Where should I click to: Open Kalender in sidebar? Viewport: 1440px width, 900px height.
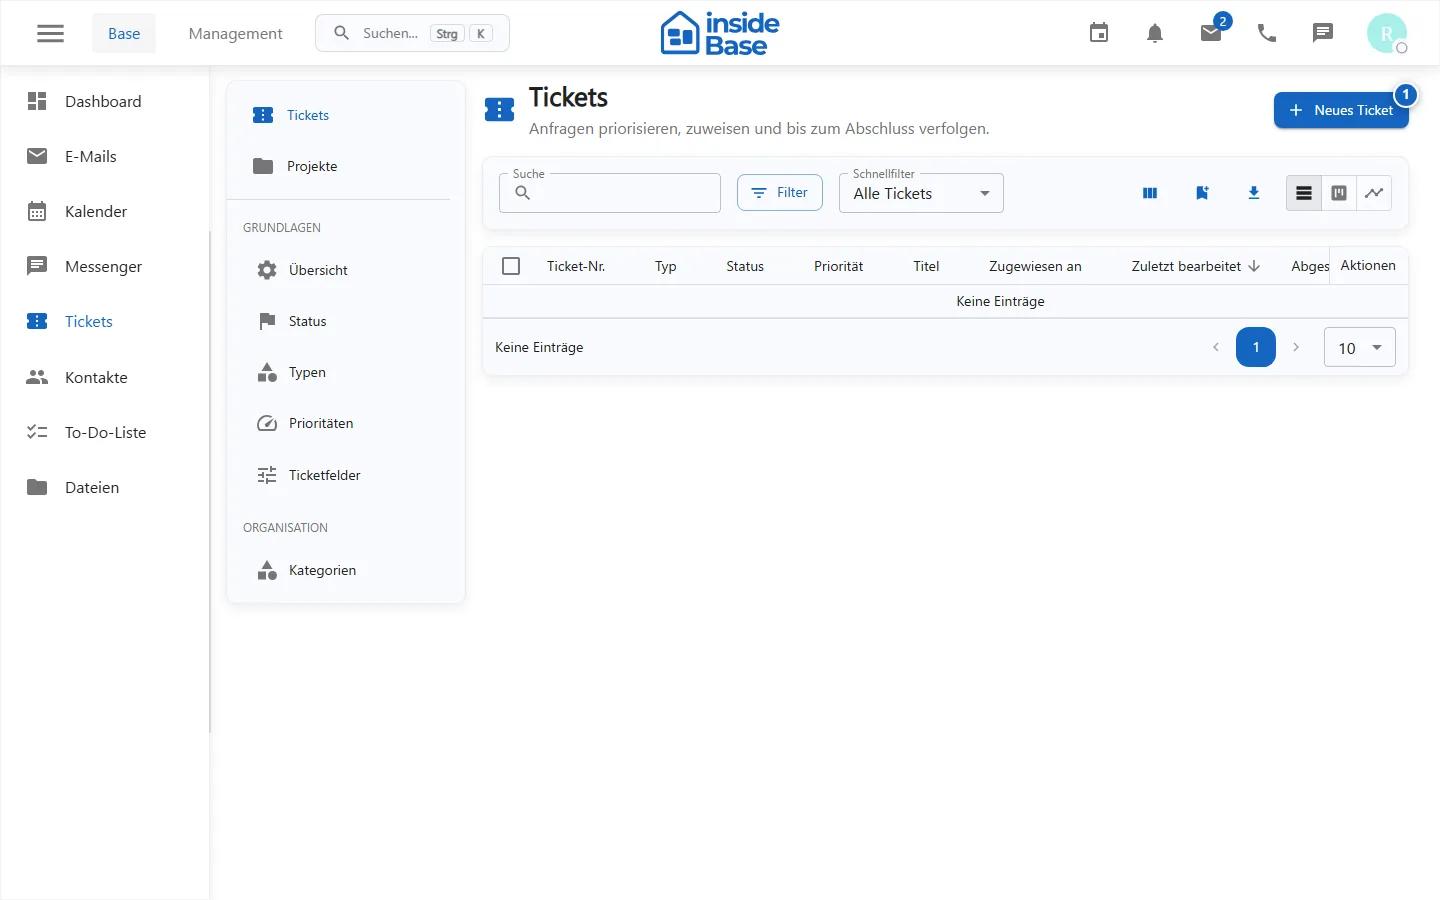[104, 211]
